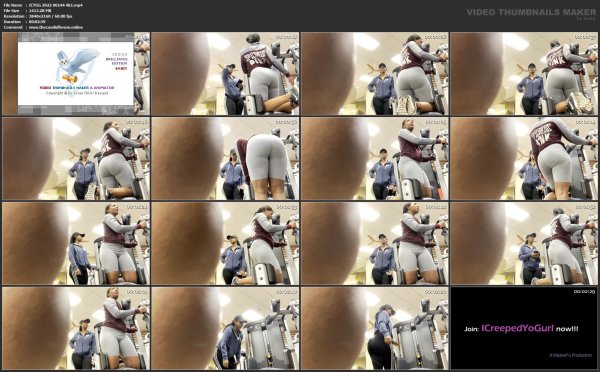Click the Comment line in header
600x372 pixels.
click(x=43, y=28)
